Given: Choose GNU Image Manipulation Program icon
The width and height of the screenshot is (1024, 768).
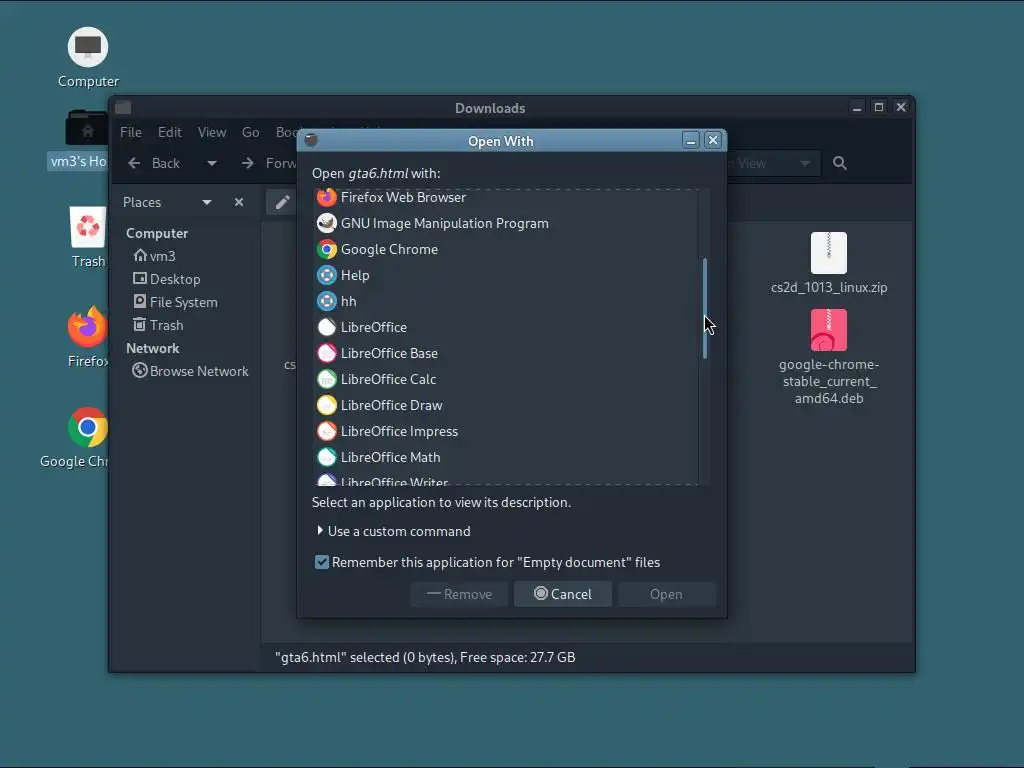Looking at the screenshot, I should pos(327,223).
